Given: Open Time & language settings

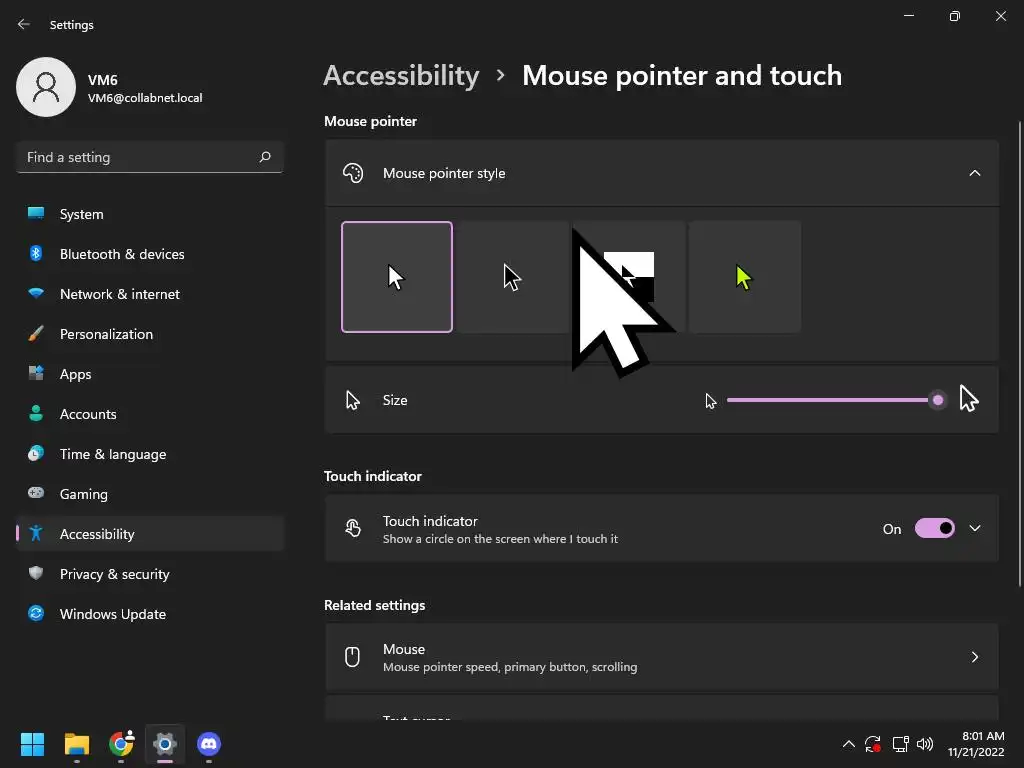Looking at the screenshot, I should click(150, 454).
